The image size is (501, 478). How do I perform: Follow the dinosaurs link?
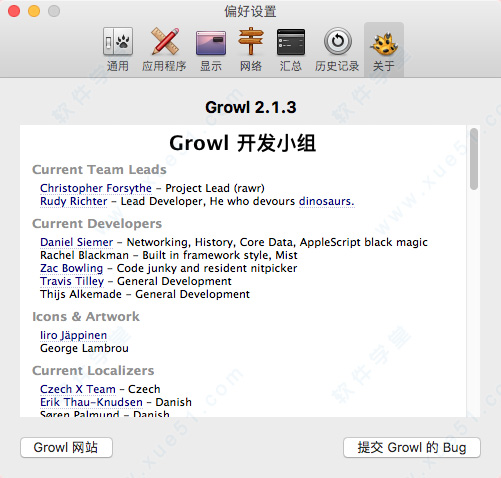326,201
